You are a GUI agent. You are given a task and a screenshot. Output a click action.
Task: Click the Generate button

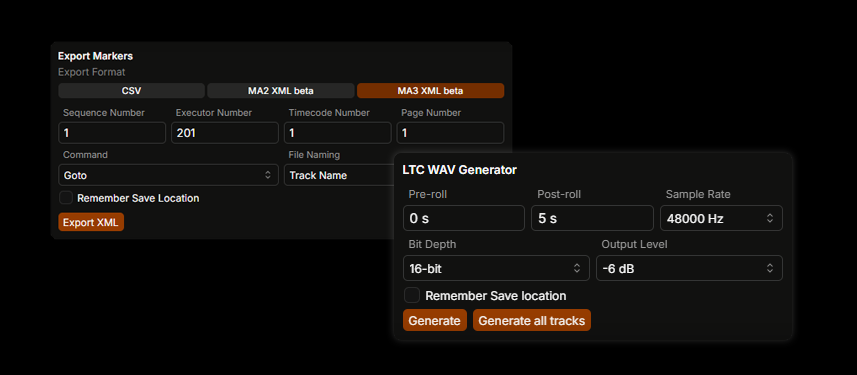coord(435,320)
